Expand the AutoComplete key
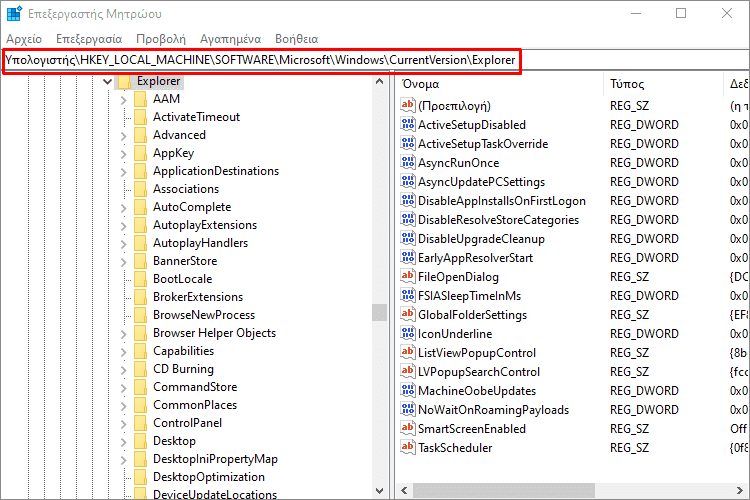 click(x=124, y=208)
